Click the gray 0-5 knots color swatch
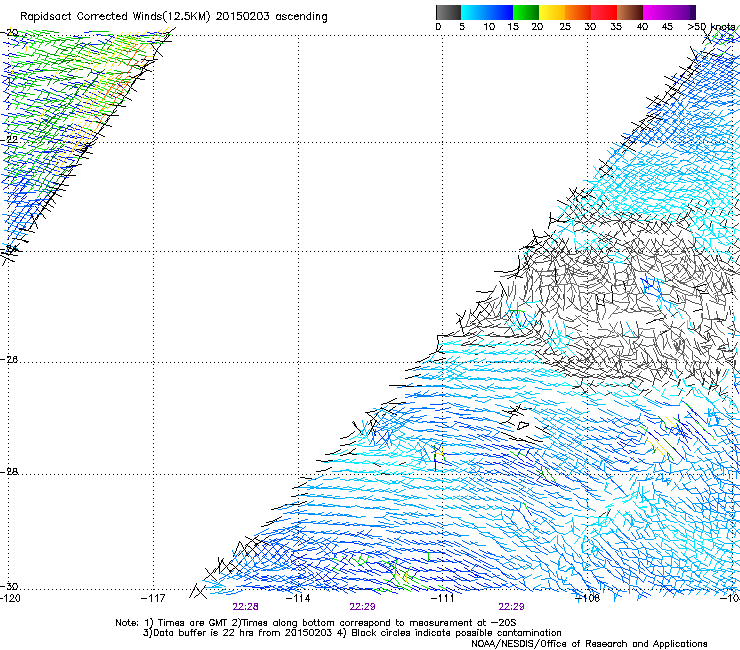740x650 pixels. click(448, 12)
